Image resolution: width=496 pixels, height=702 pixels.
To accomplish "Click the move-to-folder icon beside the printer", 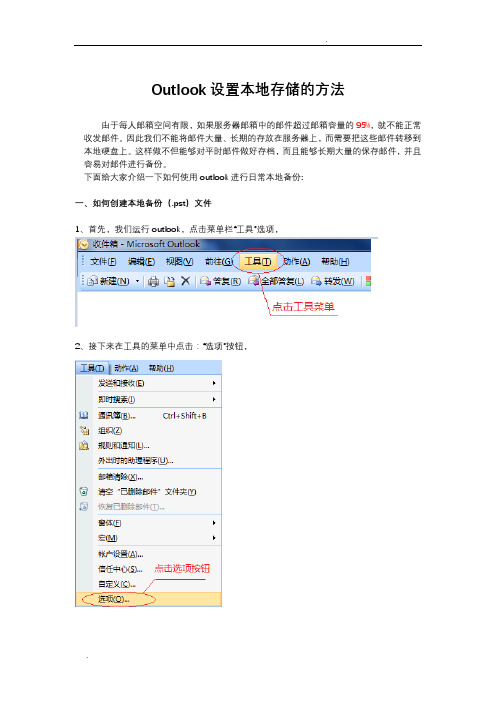I will pyautogui.click(x=170, y=281).
